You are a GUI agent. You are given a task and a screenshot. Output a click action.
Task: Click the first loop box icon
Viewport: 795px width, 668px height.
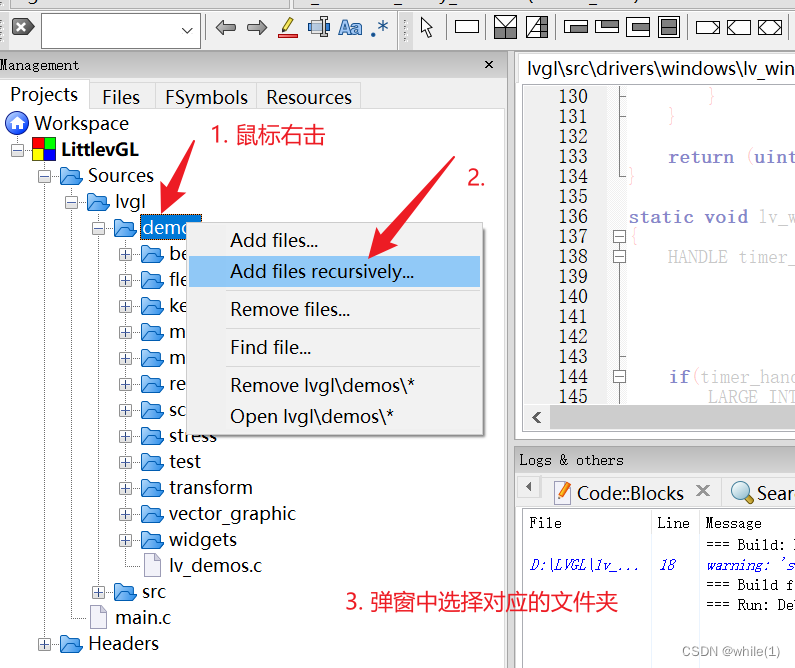tap(575, 27)
